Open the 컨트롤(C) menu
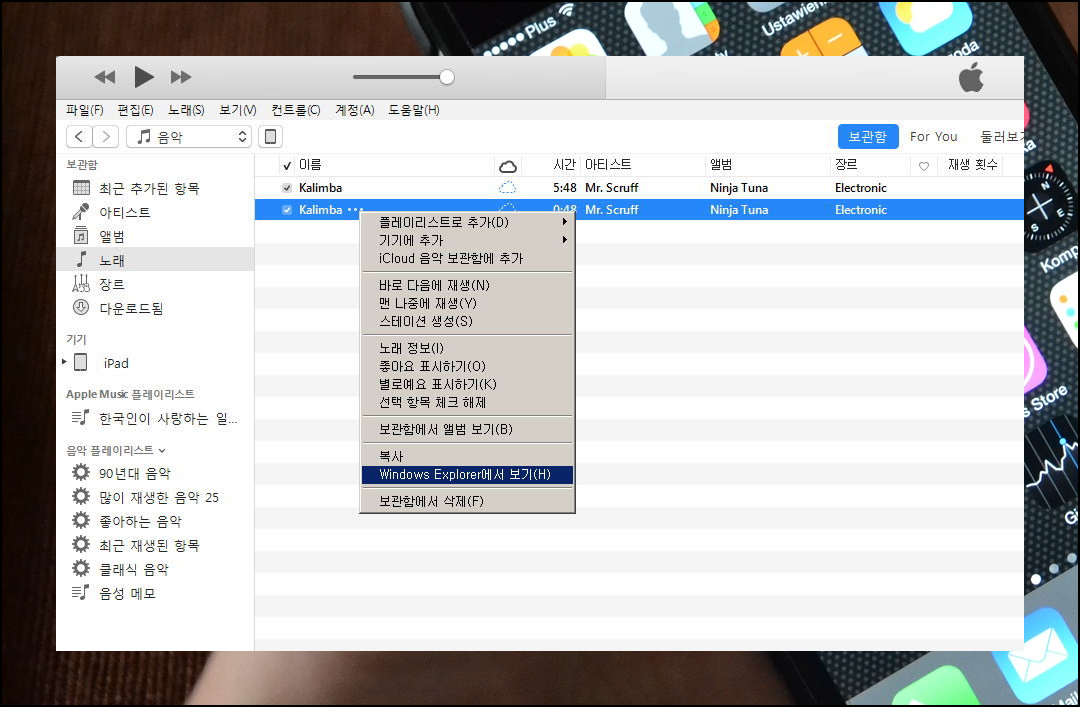Screen dimensions: 1080x707 pyautogui.click(x=295, y=110)
